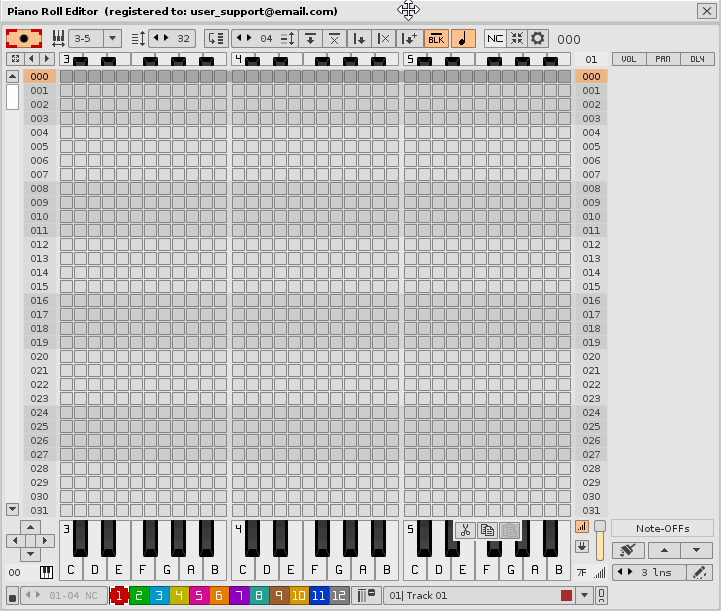Select line 024 in the right column
Screen dimensions: 721x611
coord(591,412)
